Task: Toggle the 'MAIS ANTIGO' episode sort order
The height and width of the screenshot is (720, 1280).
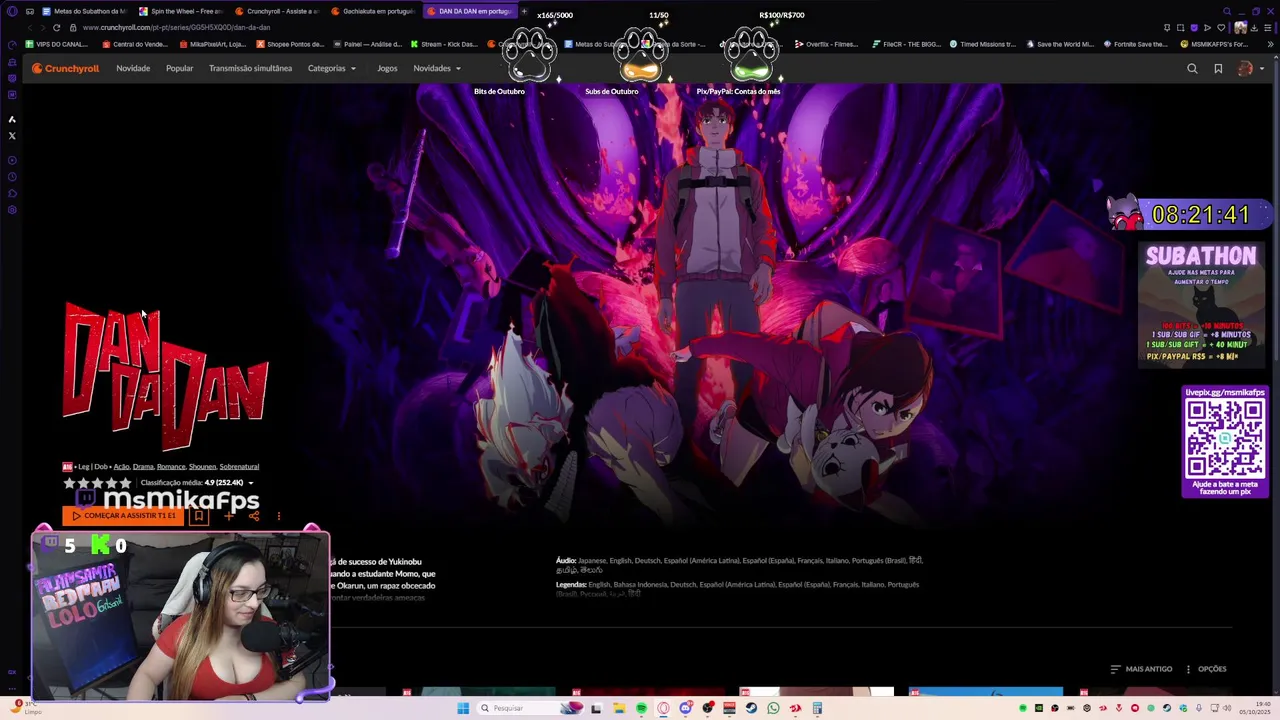Action: tap(1141, 669)
